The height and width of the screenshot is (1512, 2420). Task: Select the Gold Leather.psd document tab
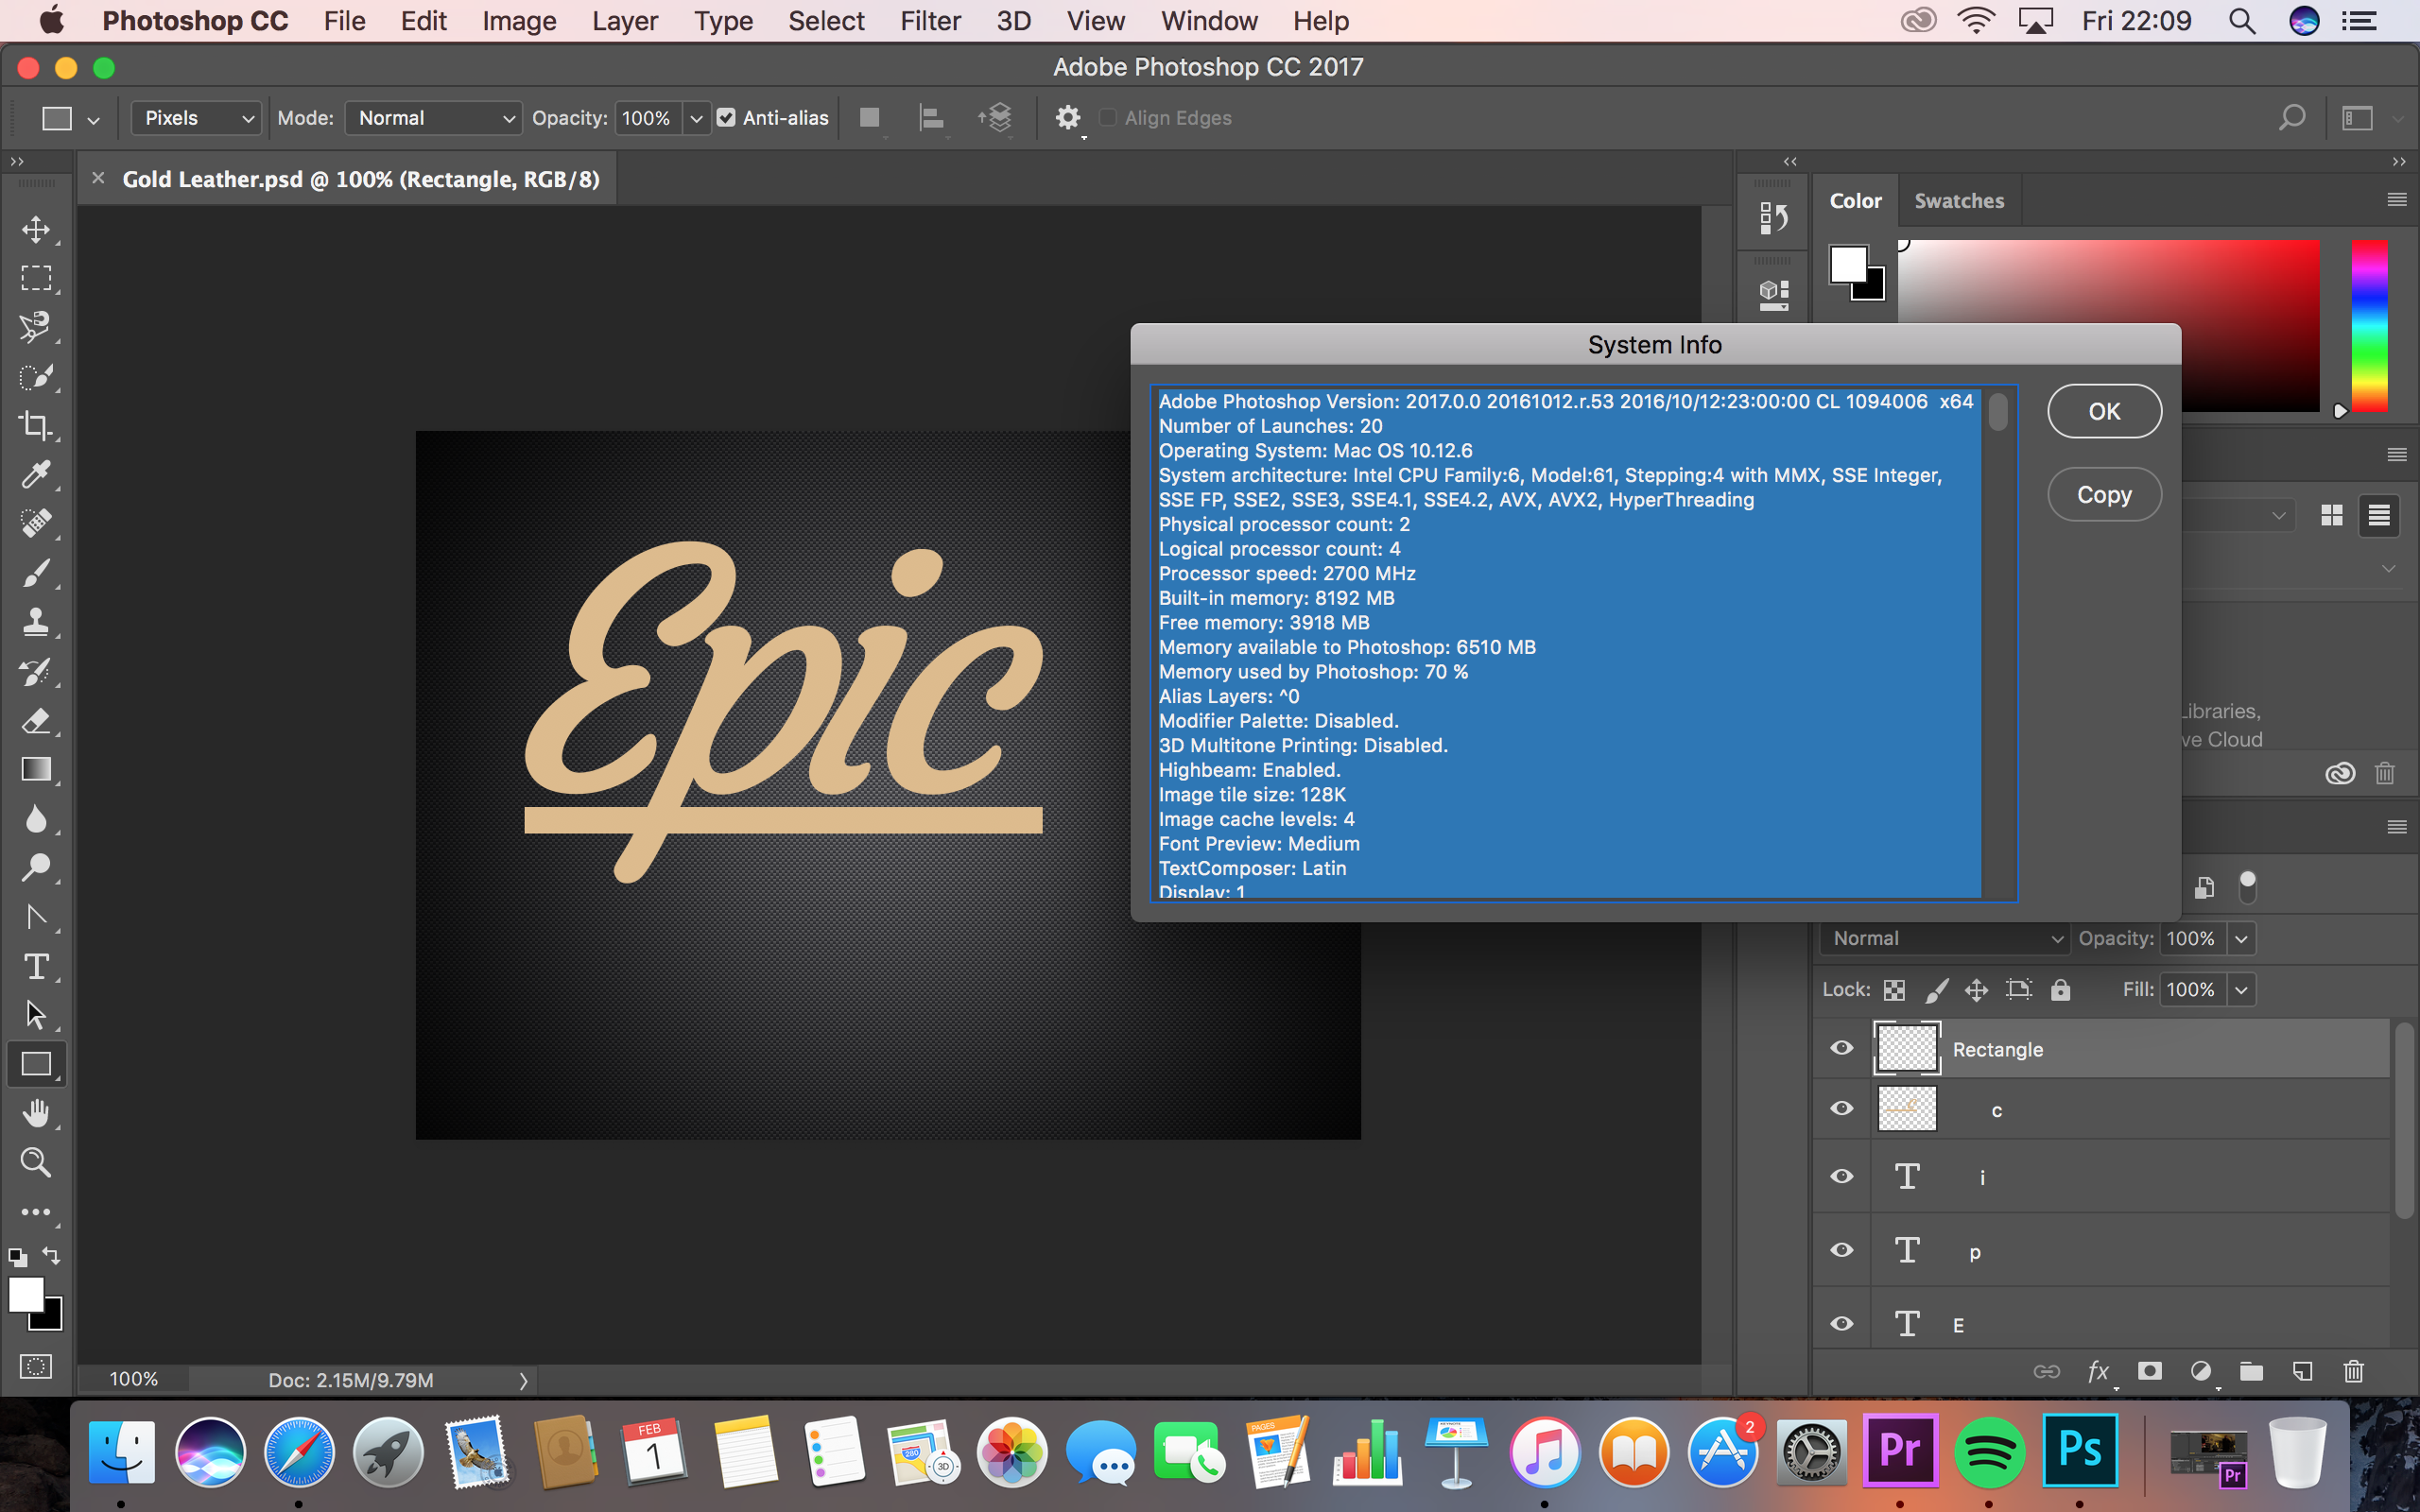pyautogui.click(x=361, y=179)
